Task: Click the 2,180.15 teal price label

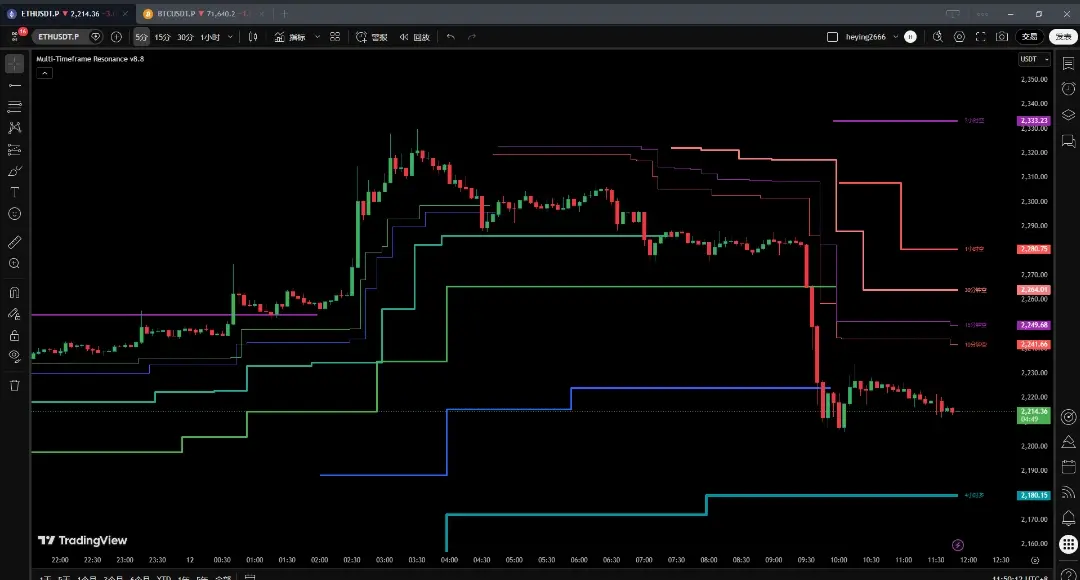Action: pyautogui.click(x=1033, y=495)
